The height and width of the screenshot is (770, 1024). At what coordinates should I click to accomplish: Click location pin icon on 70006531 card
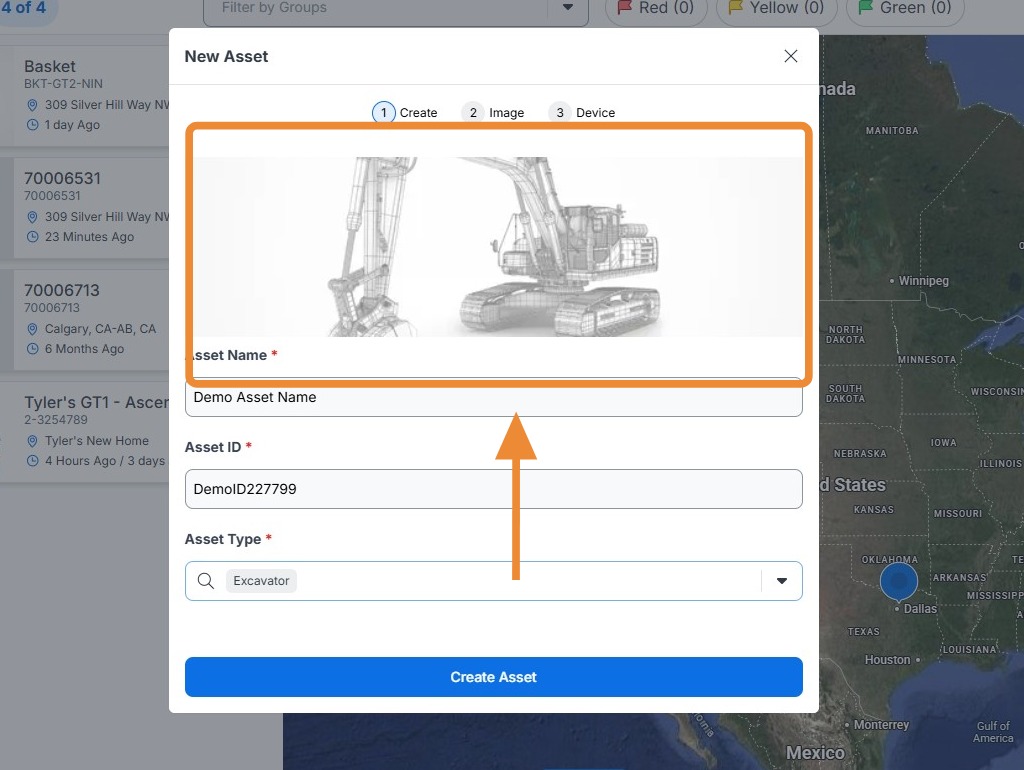[x=32, y=217]
